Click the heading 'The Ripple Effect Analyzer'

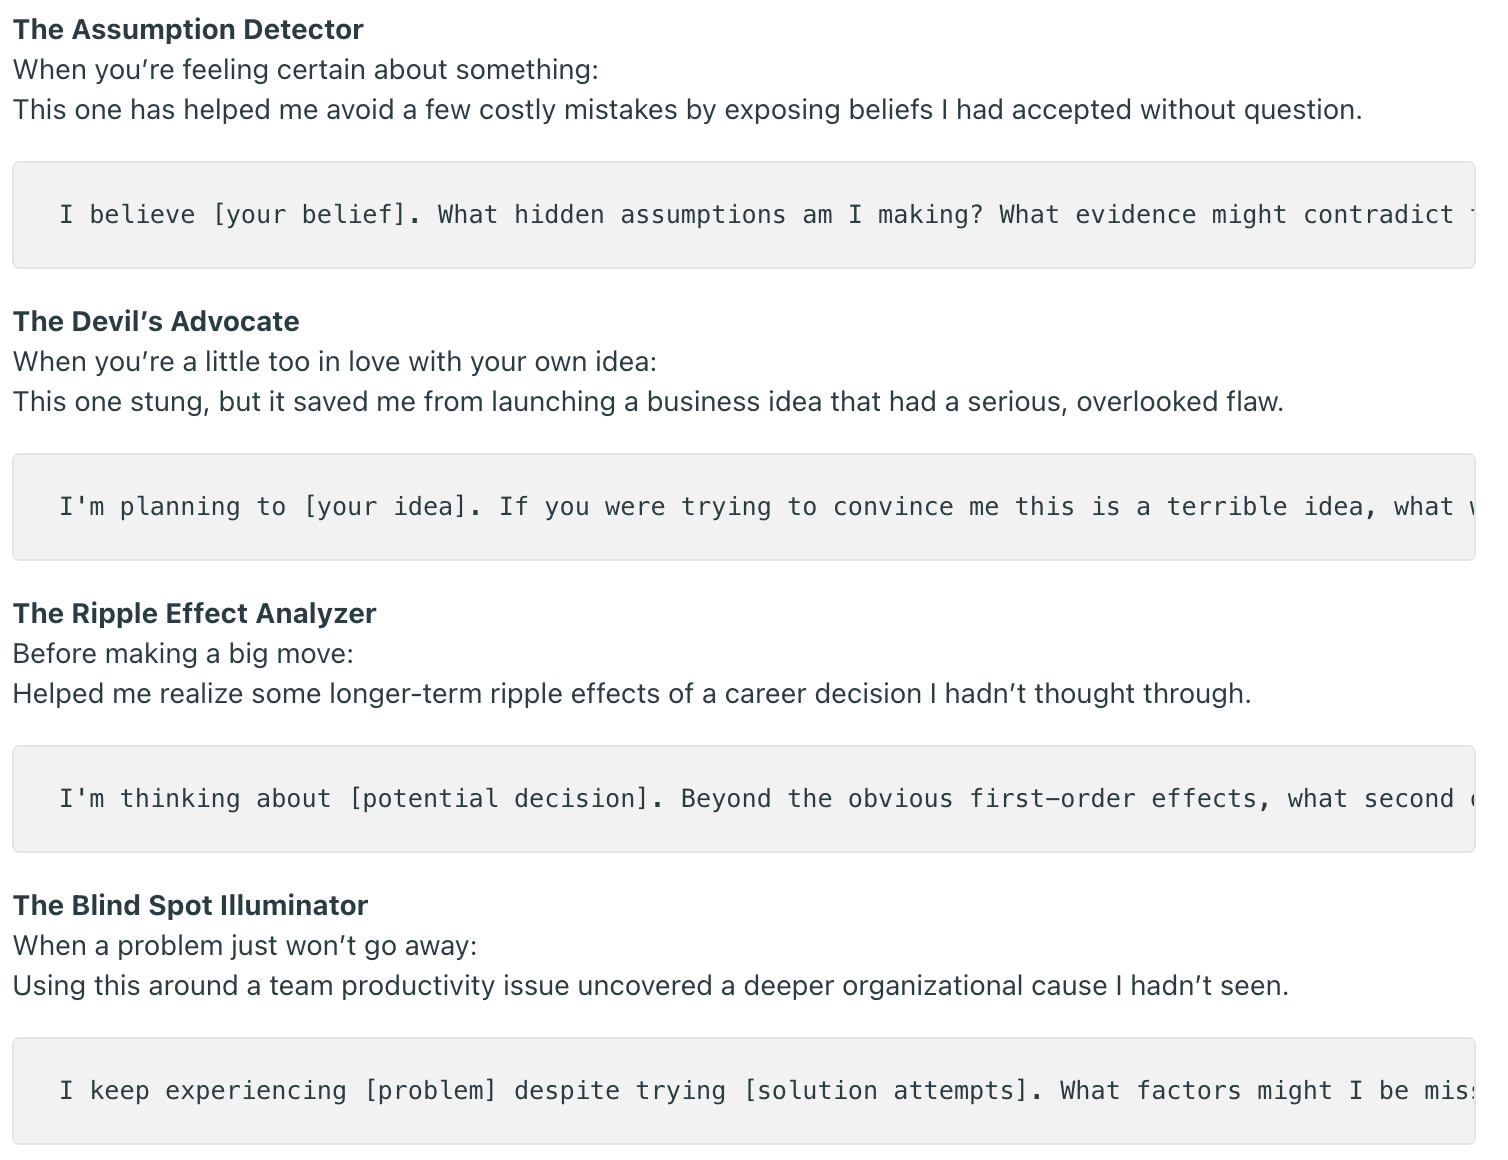[x=194, y=613]
